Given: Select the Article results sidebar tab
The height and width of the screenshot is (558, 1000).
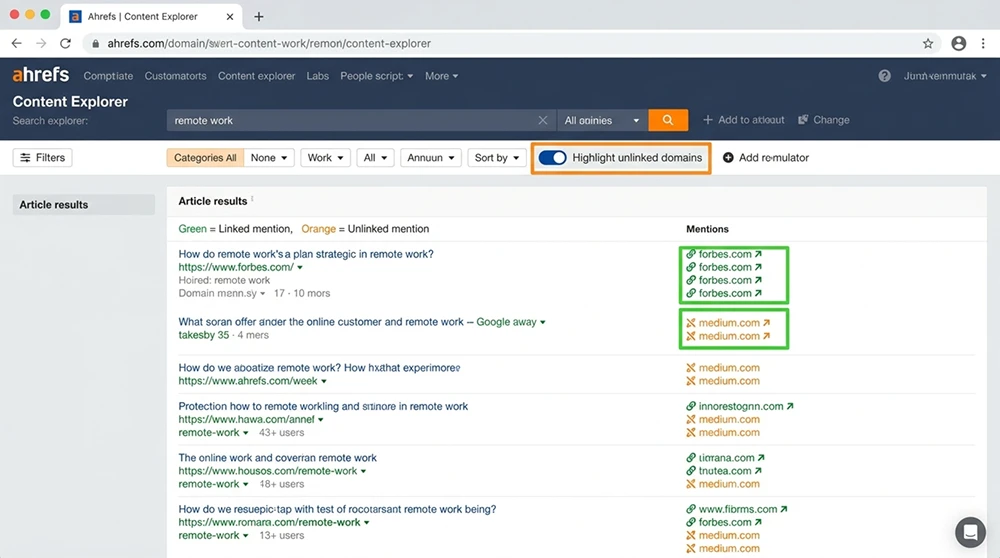Looking at the screenshot, I should pos(84,205).
